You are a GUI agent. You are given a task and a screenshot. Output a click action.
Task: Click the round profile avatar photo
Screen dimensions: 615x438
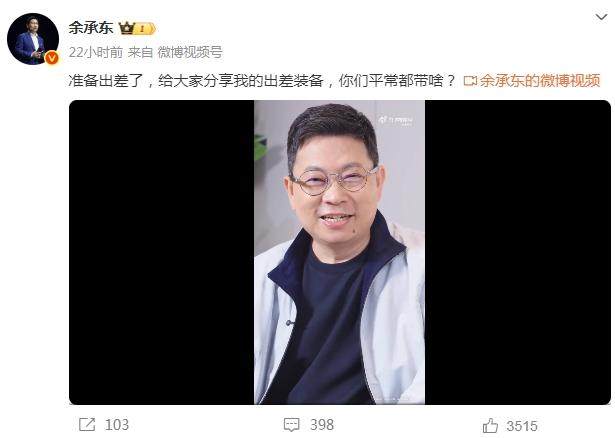33,38
